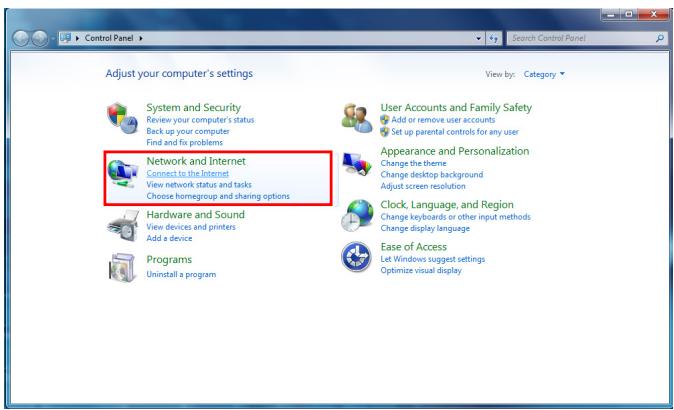Open Back up your computer

pyautogui.click(x=188, y=131)
